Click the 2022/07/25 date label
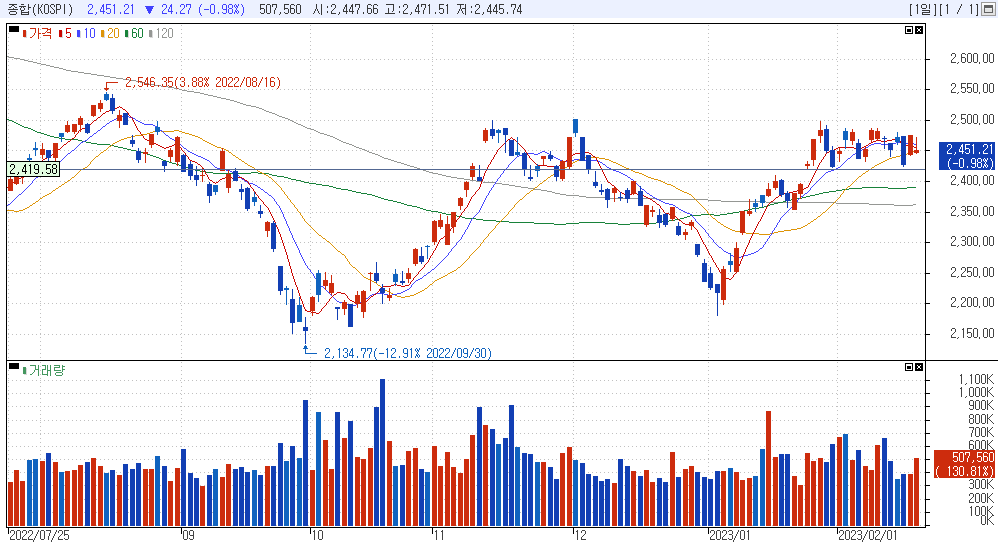This screenshot has height=543, width=998. [39, 535]
